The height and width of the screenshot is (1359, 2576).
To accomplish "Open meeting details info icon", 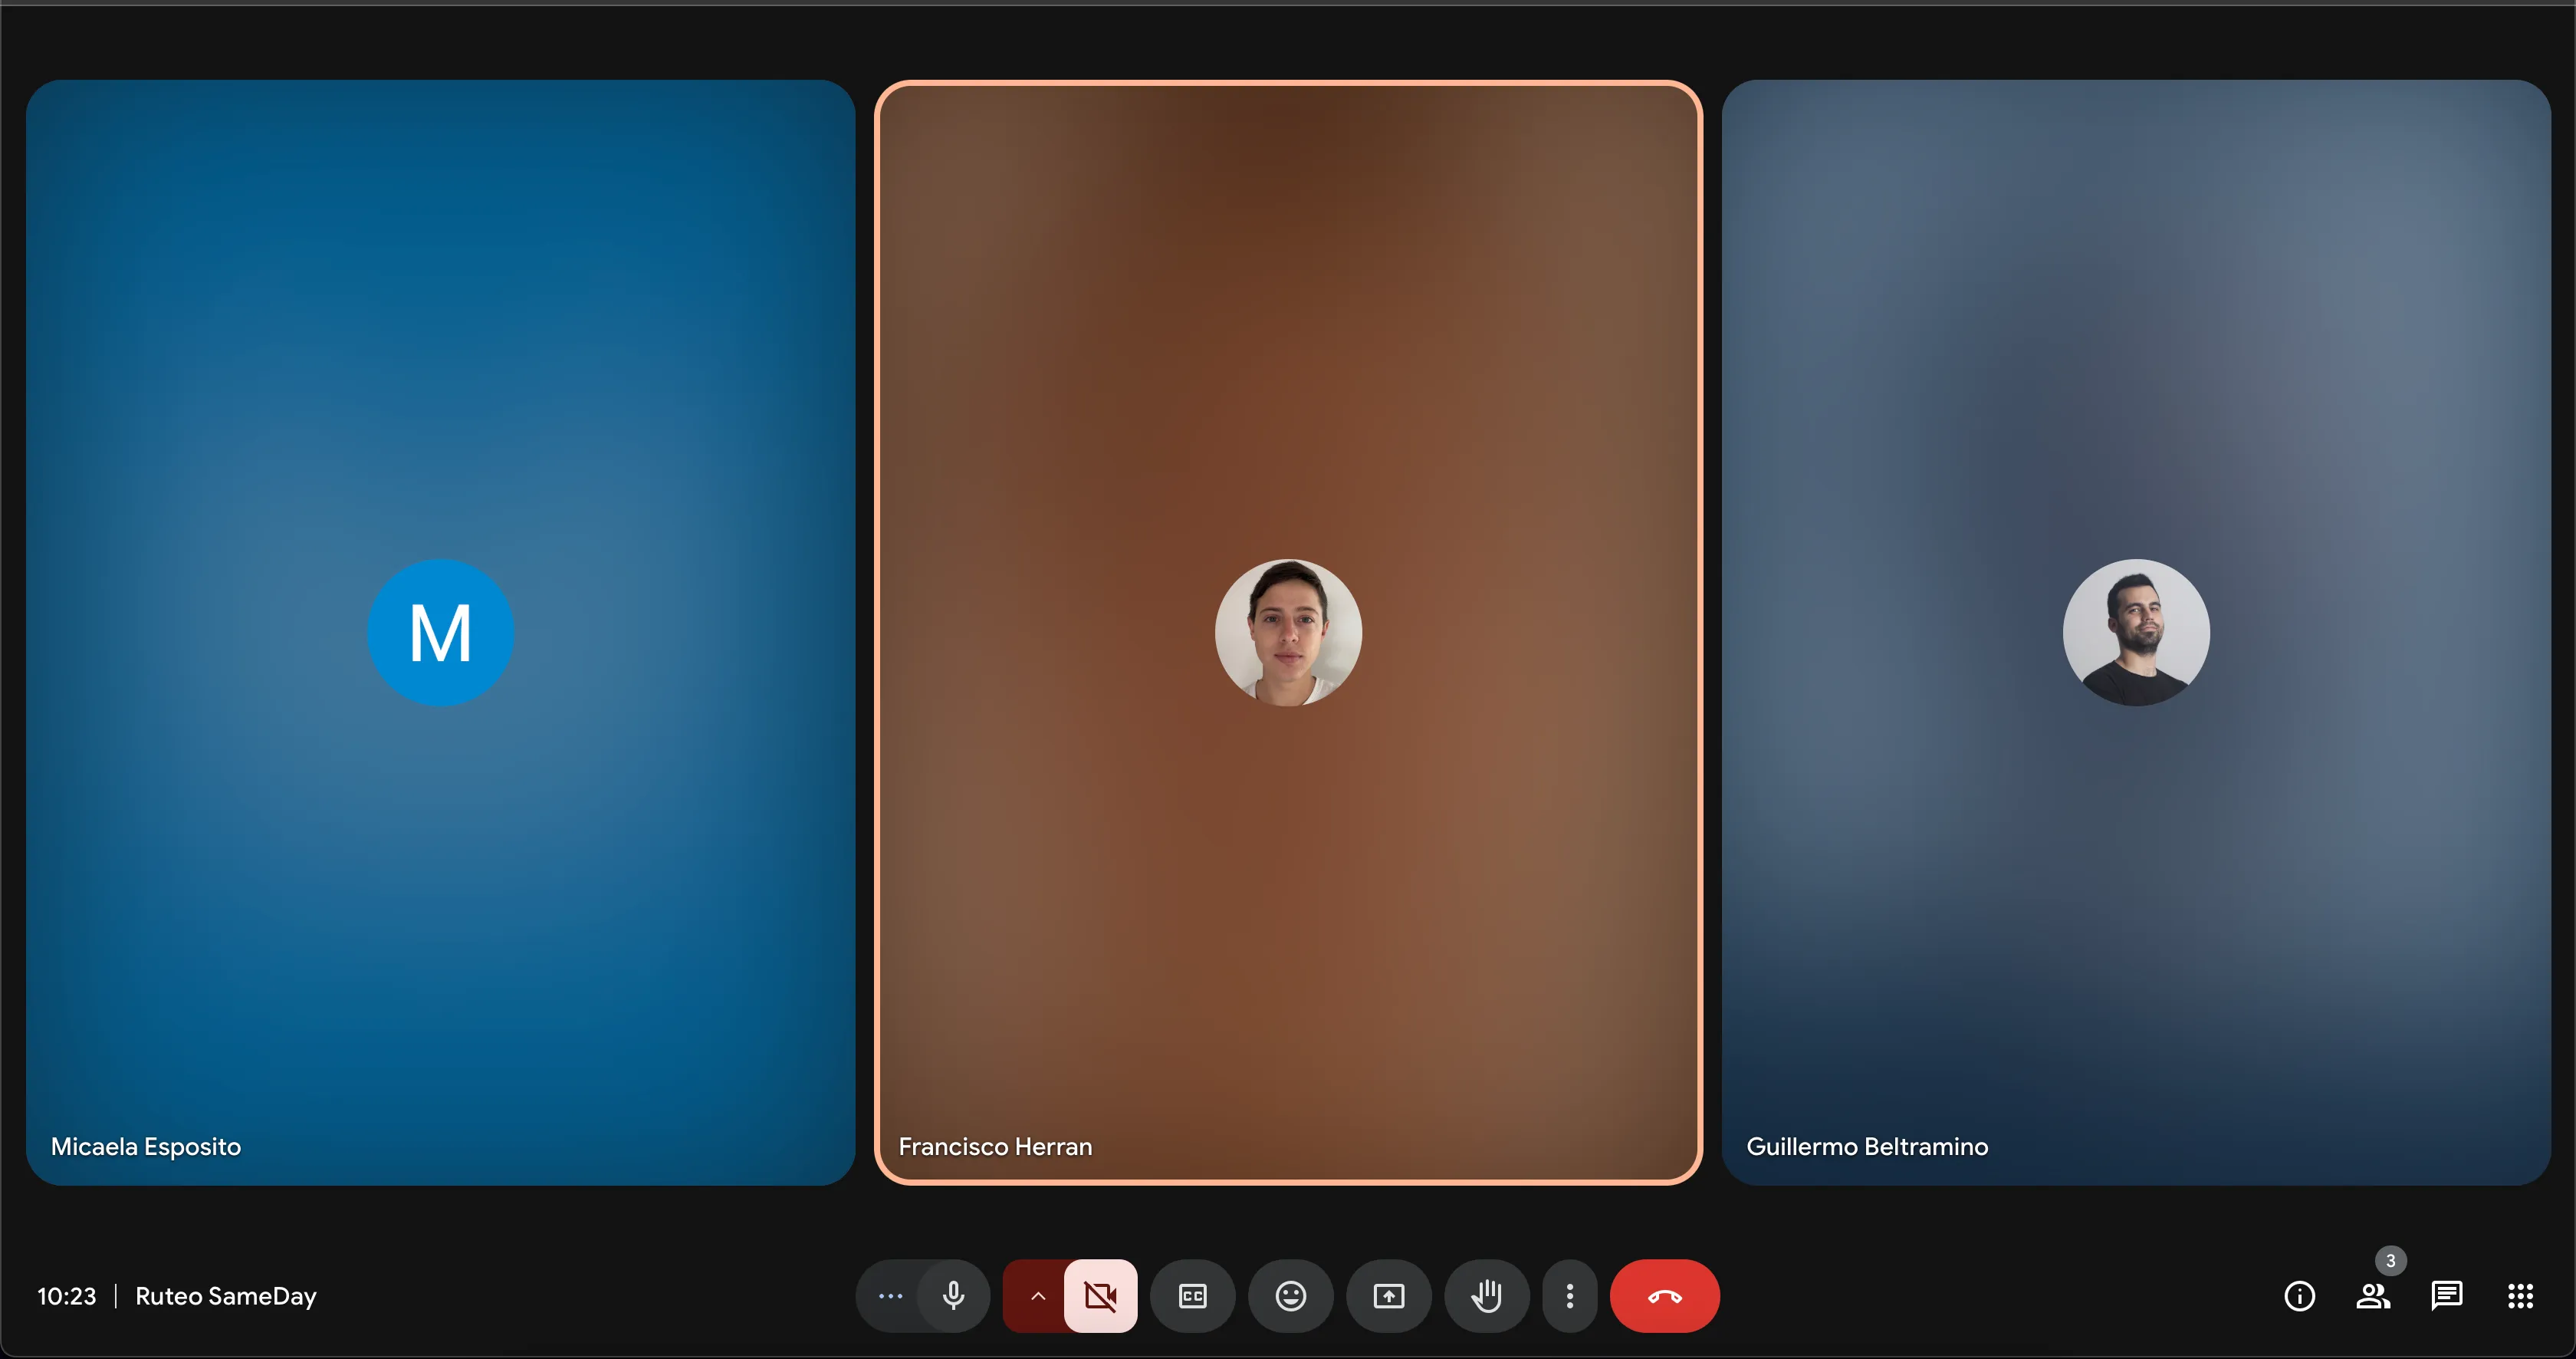I will (x=2300, y=1296).
